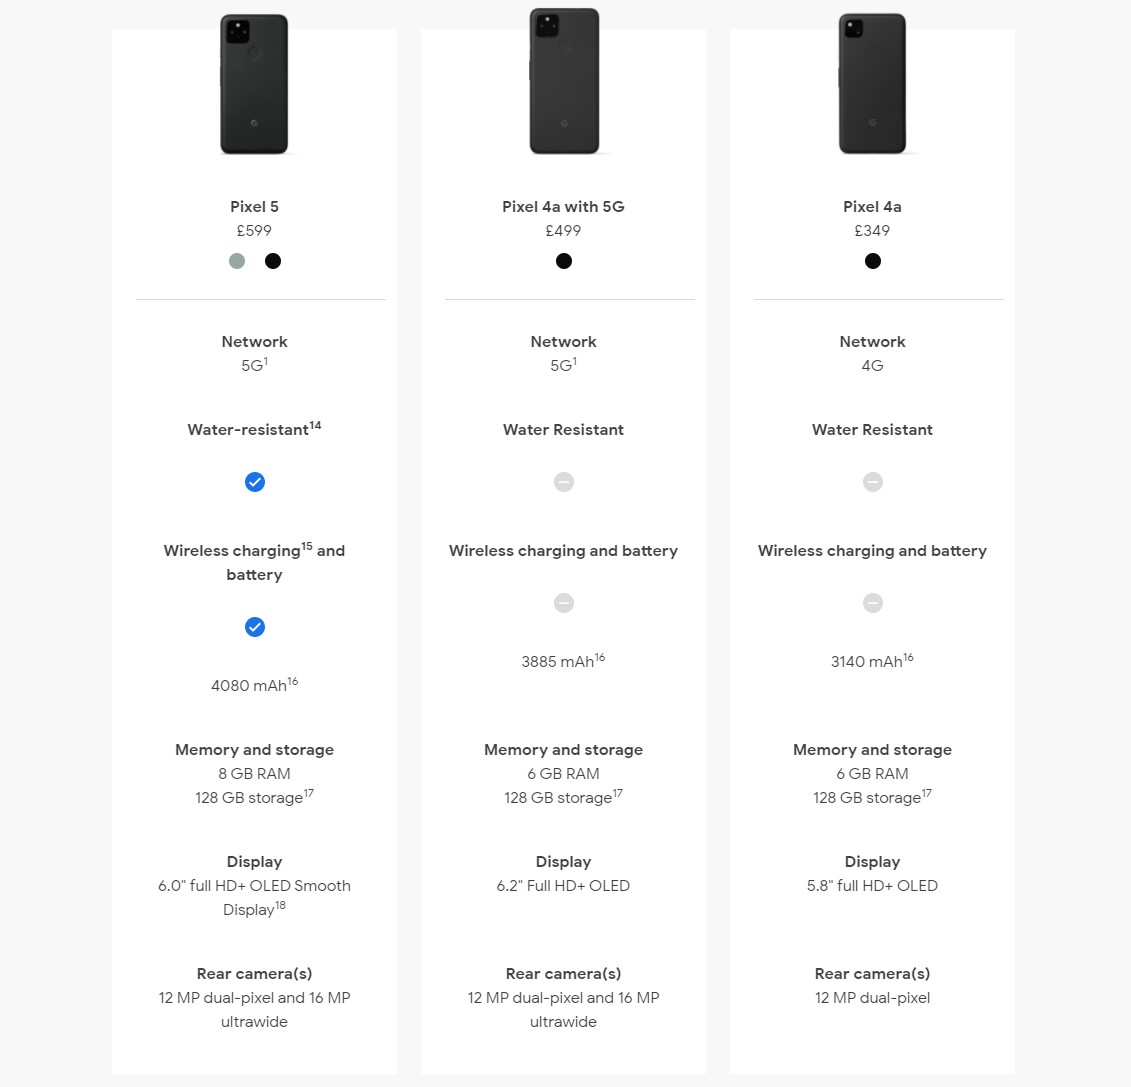Select the grey-green colour swatch for Pixel 5
Image resolution: width=1131 pixels, height=1087 pixels.
click(x=237, y=261)
